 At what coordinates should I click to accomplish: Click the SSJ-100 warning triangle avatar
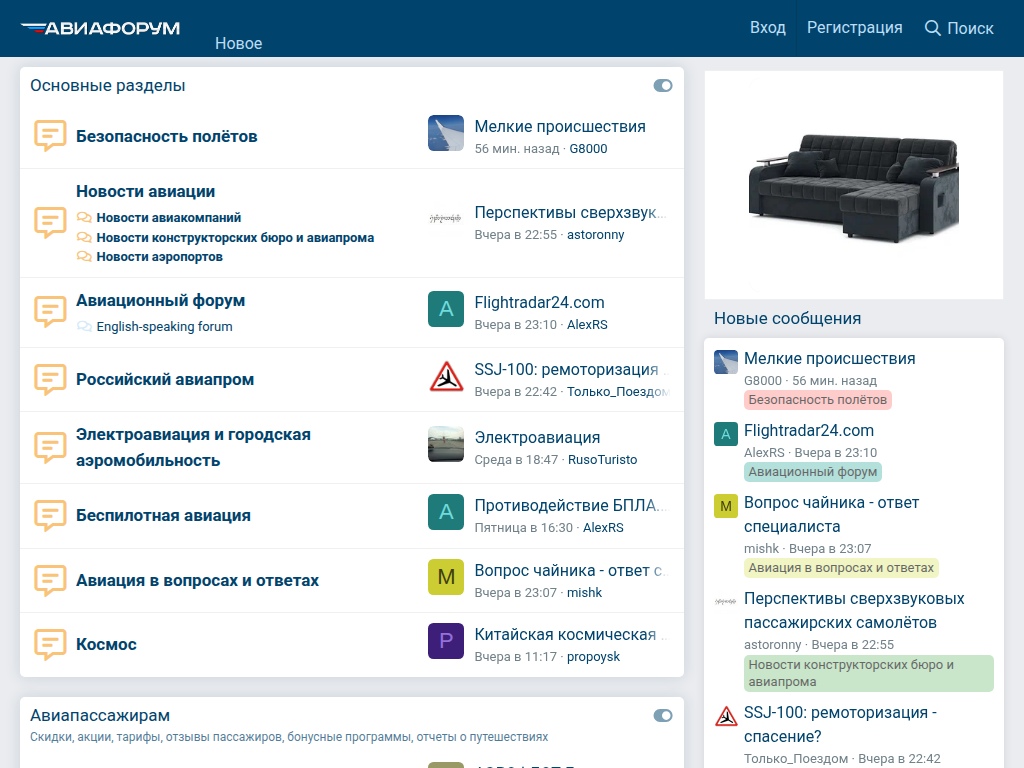pos(446,376)
